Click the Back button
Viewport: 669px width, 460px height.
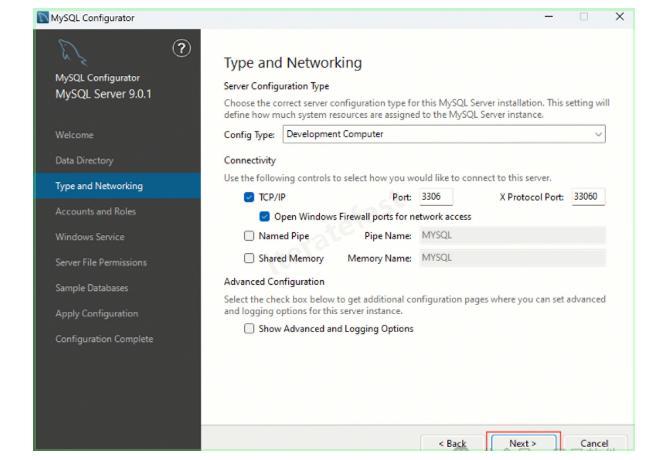[x=452, y=443]
